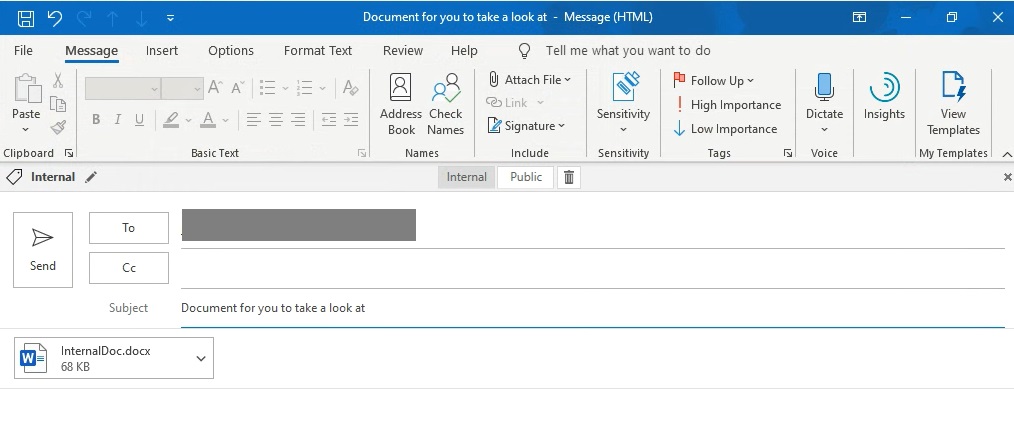1014x432 pixels.
Task: Open the Format Text tab
Action: (318, 51)
